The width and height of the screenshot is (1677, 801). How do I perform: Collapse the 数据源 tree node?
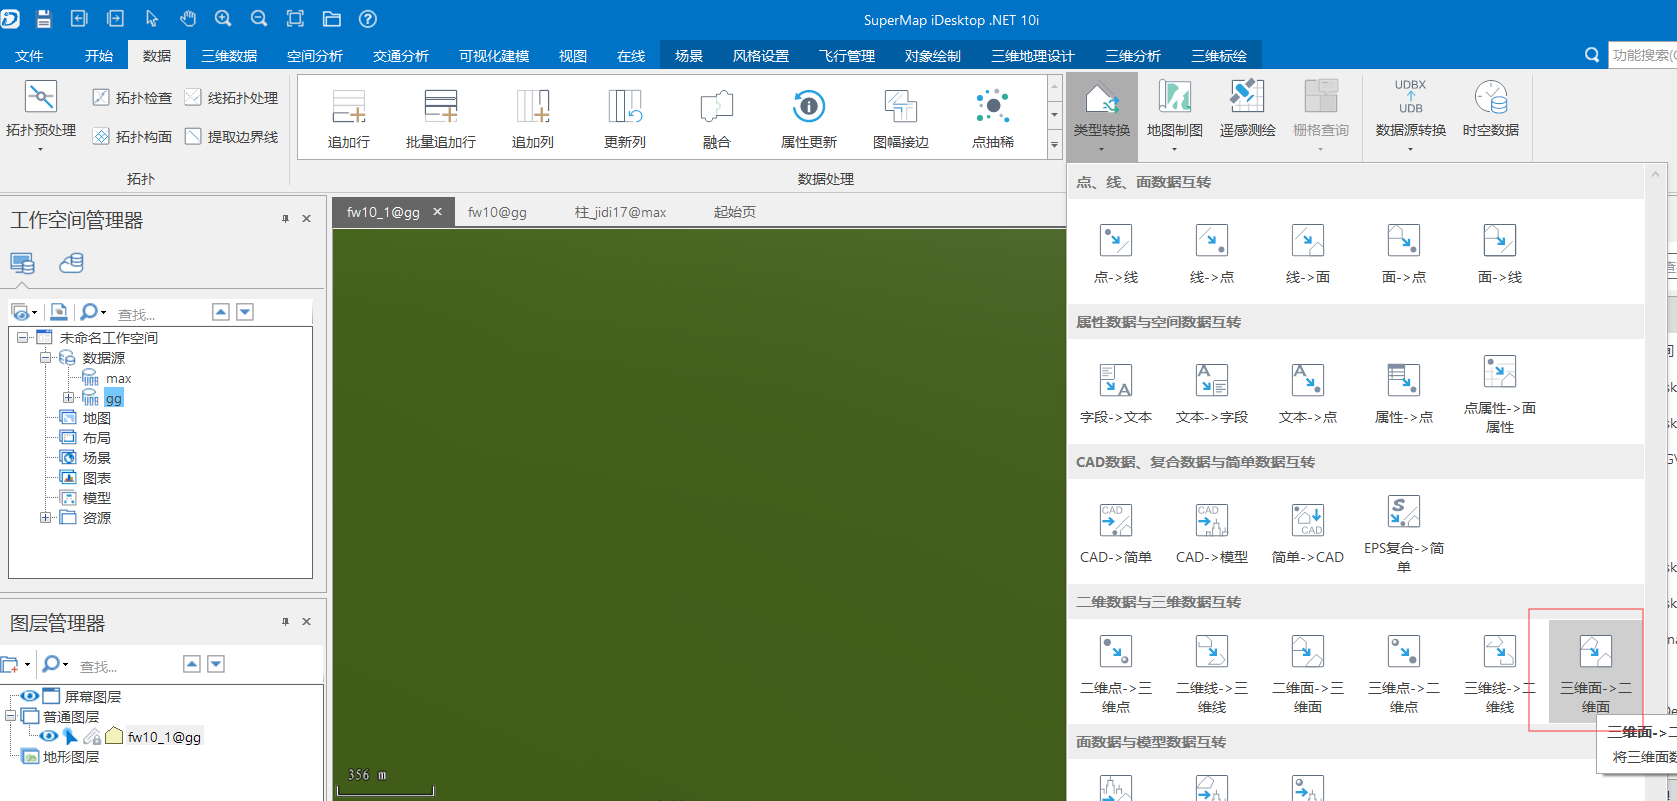click(x=45, y=357)
